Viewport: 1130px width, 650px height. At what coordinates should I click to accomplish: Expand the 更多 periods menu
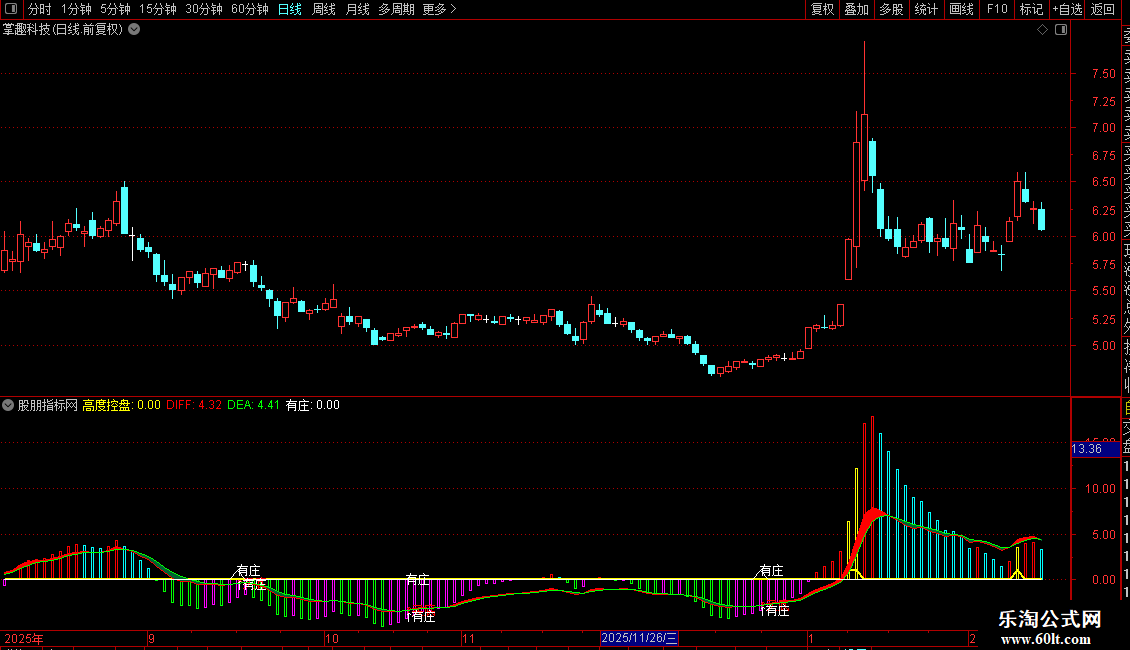pyautogui.click(x=440, y=9)
